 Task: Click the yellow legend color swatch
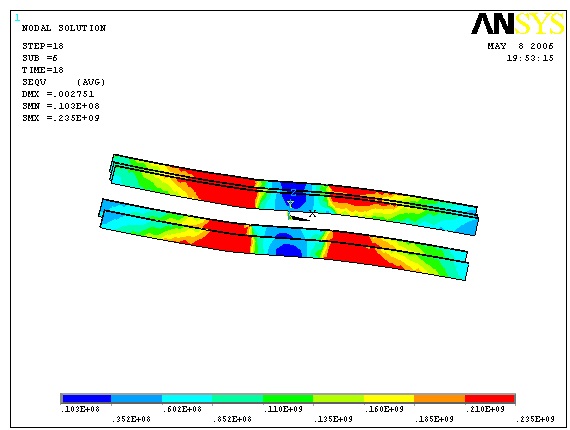click(389, 398)
